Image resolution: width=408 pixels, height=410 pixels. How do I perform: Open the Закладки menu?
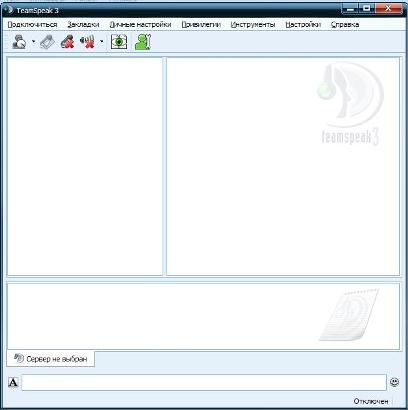click(x=83, y=25)
